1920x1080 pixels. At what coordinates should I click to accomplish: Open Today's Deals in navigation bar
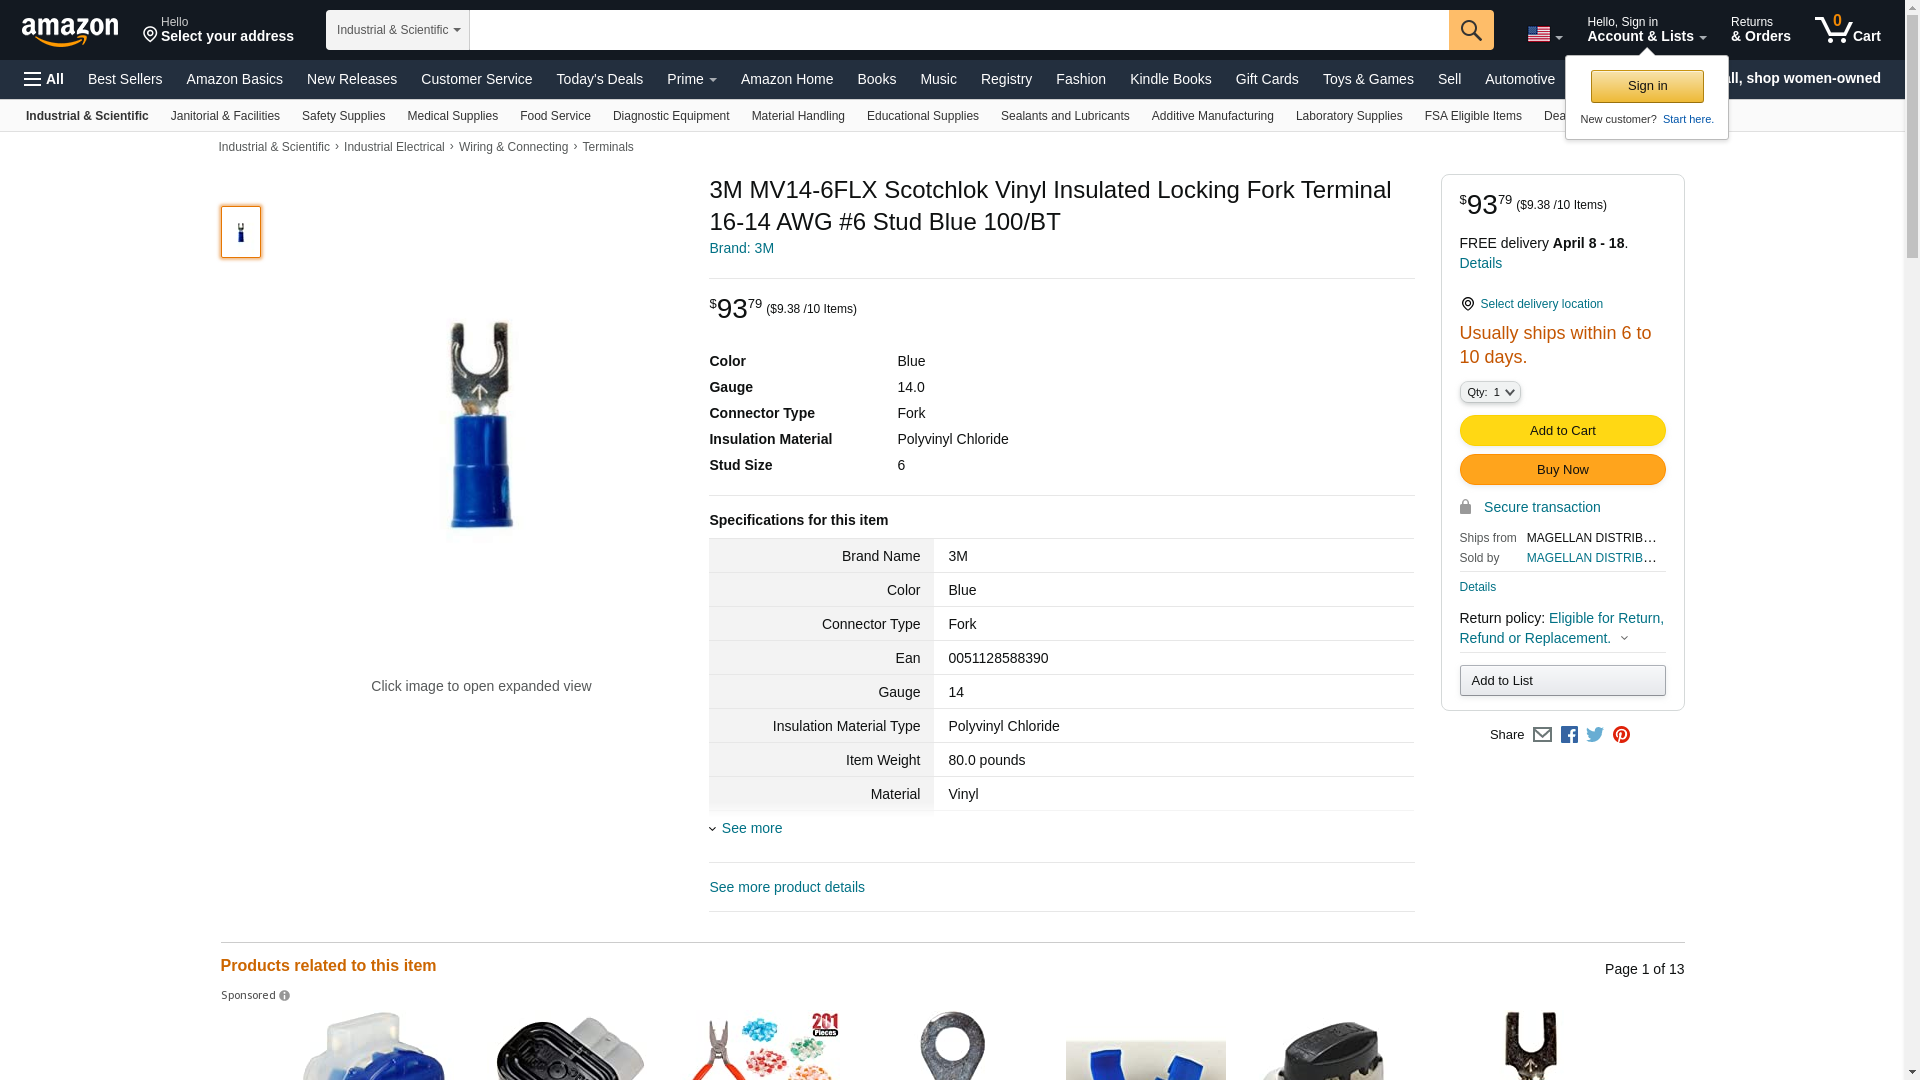tap(599, 79)
